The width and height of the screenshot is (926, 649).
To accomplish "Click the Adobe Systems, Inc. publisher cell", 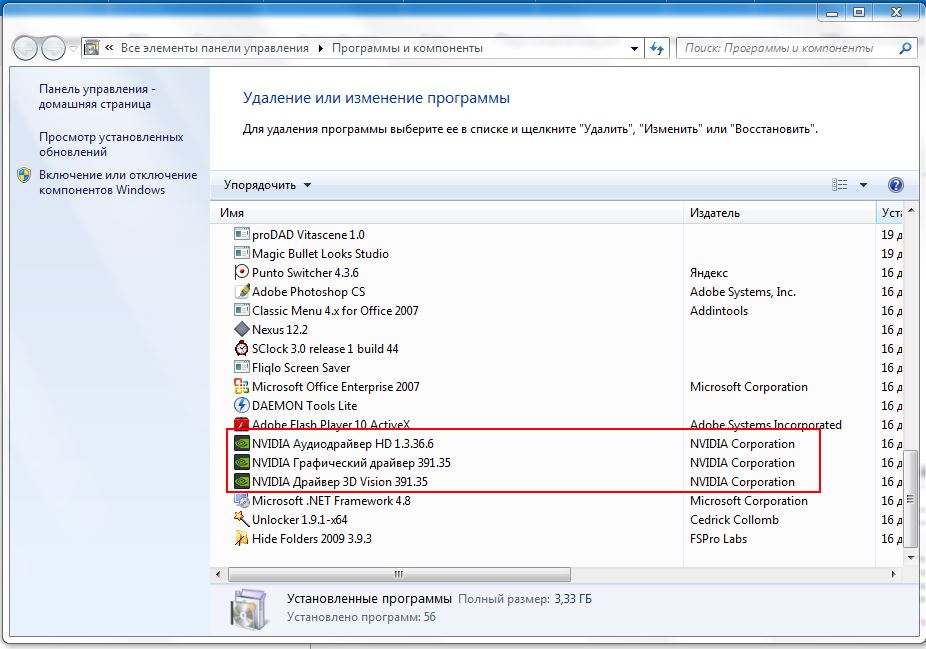I will click(743, 292).
